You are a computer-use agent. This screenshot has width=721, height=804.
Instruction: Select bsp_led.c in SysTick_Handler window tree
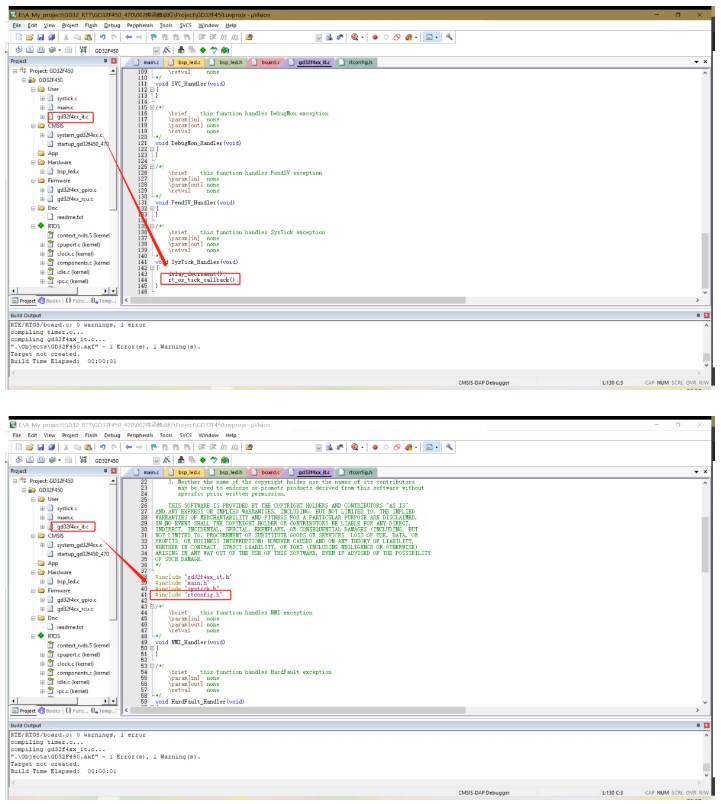(68, 171)
